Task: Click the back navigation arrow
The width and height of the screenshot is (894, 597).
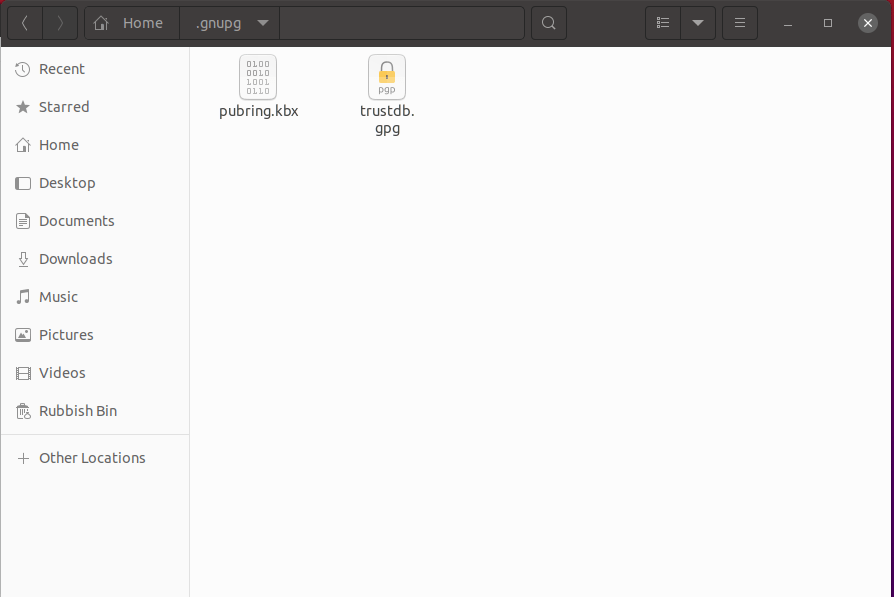Action: pyautogui.click(x=25, y=23)
